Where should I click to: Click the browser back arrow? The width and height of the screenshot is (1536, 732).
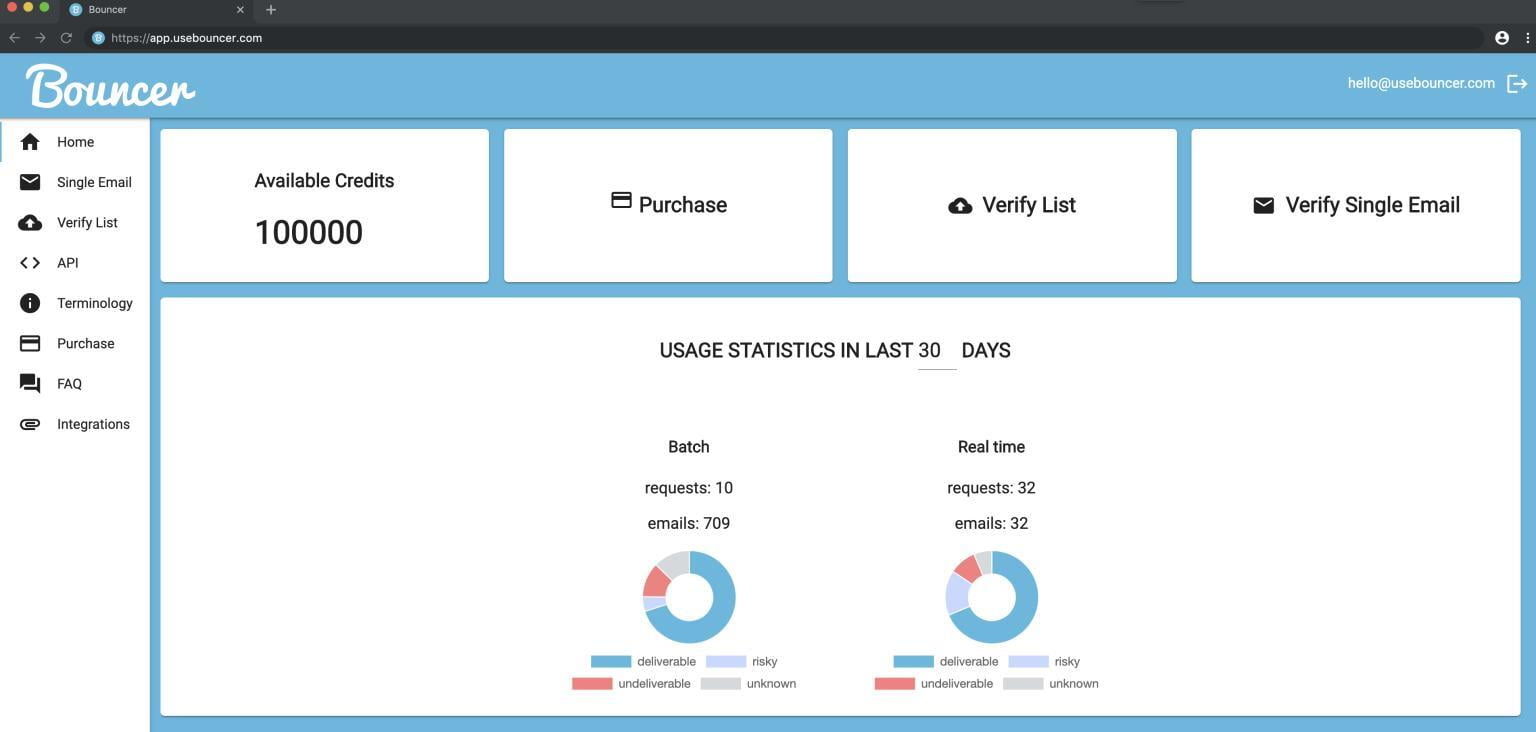click(14, 38)
